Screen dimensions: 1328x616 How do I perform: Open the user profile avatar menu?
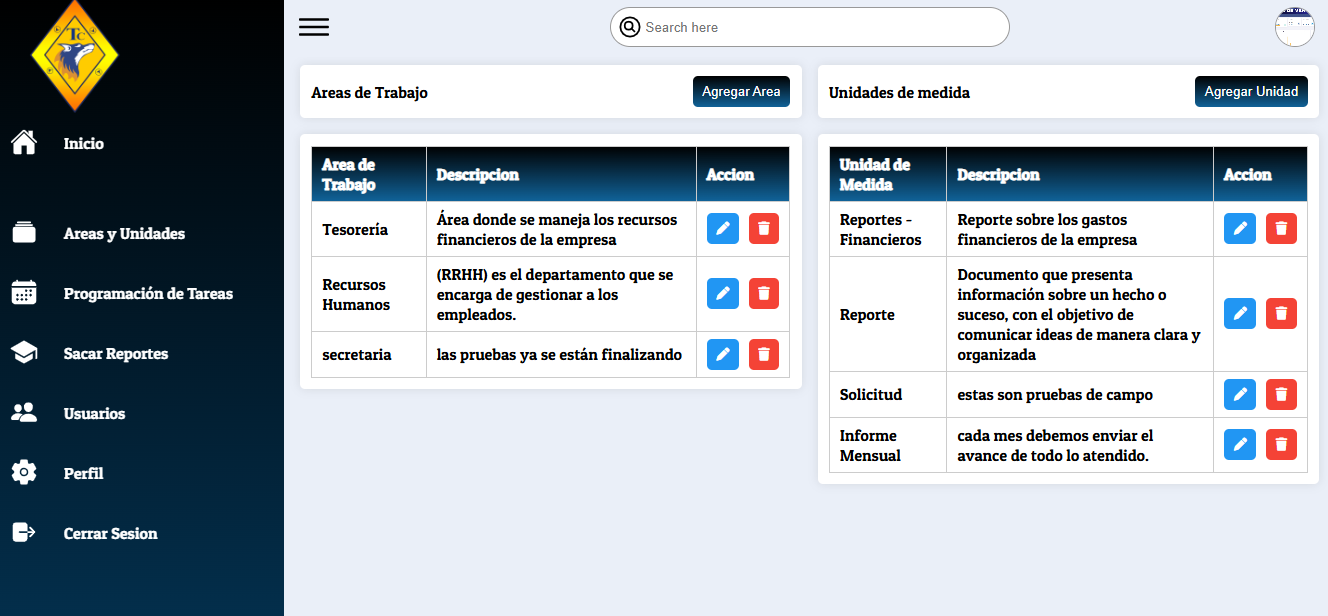(x=1295, y=27)
